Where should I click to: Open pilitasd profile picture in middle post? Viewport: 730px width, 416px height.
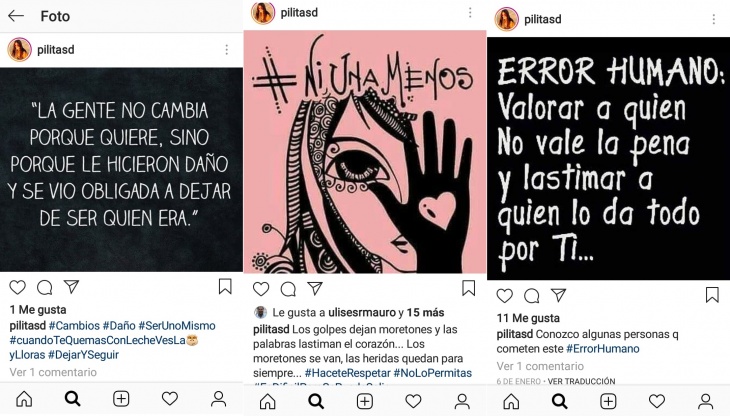pyautogui.click(x=263, y=13)
